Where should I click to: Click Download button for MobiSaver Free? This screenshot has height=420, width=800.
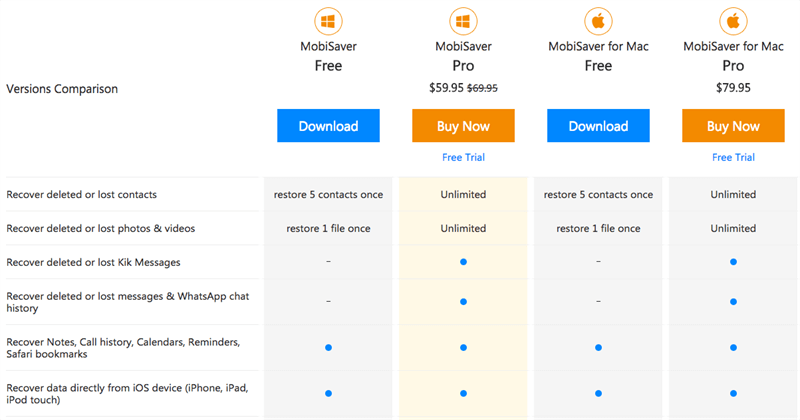click(328, 126)
